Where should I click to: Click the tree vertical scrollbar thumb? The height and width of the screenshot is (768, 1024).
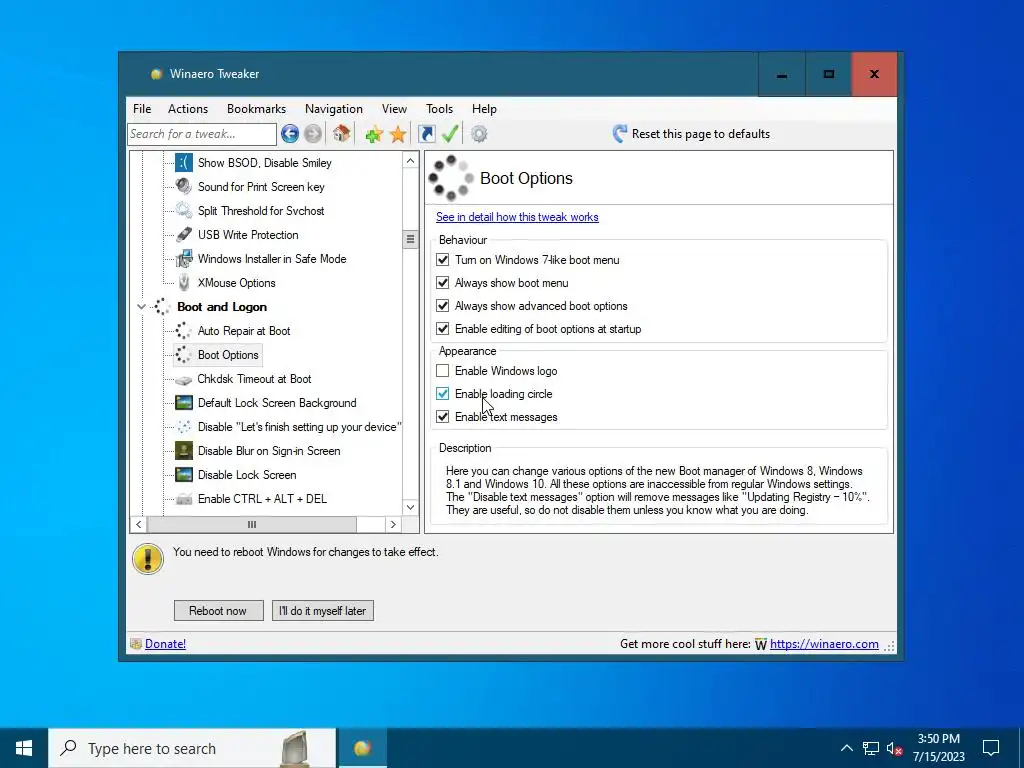point(410,239)
